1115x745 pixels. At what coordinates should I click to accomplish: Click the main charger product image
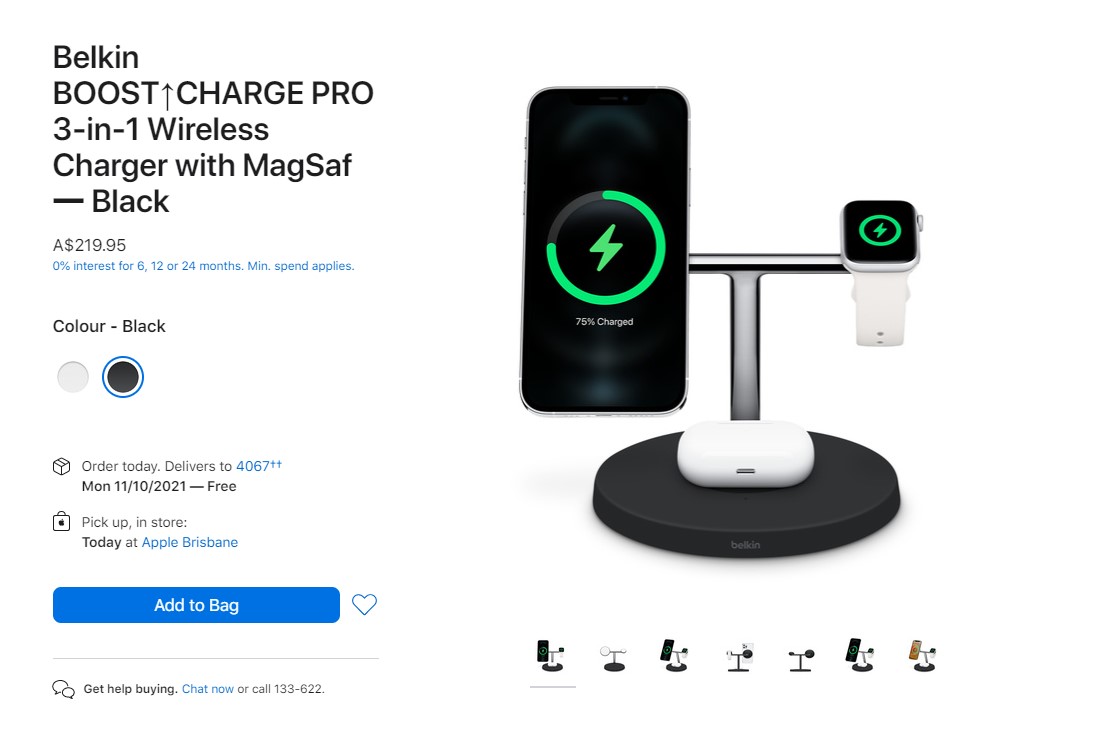721,322
